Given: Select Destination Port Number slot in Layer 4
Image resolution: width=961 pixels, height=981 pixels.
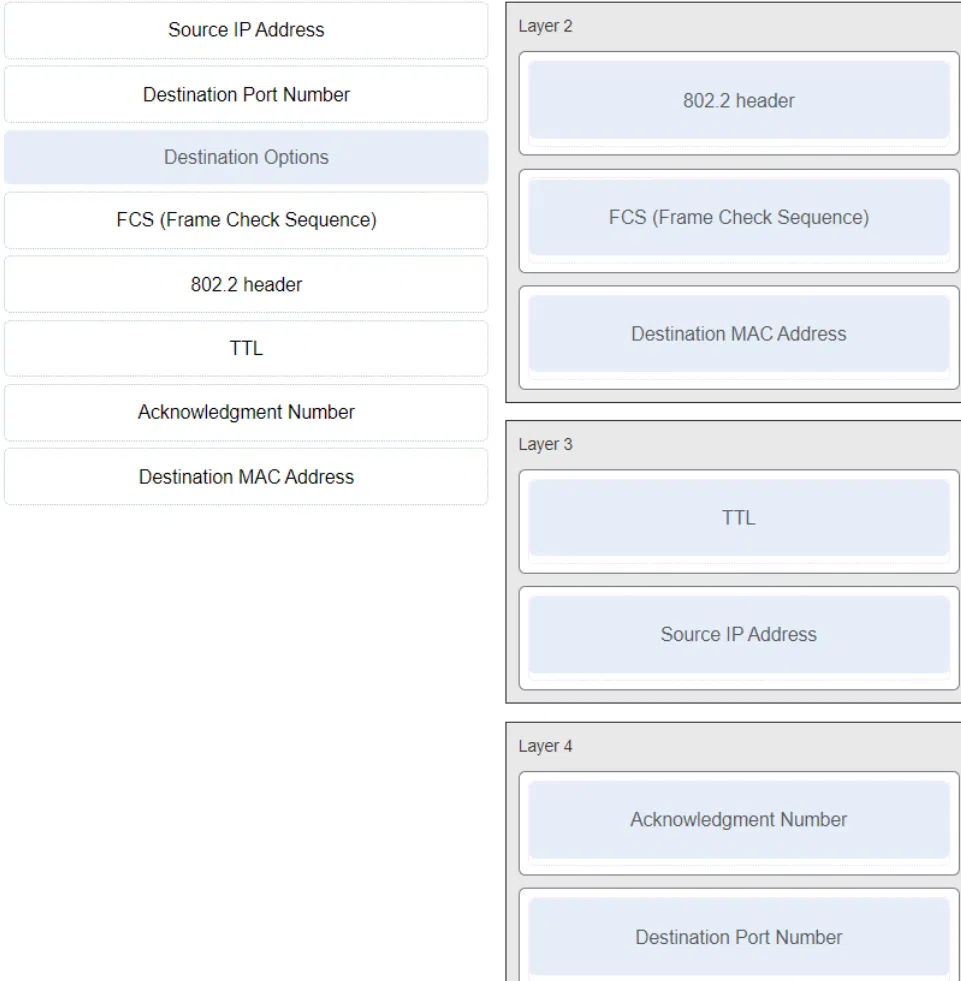Looking at the screenshot, I should (739, 937).
